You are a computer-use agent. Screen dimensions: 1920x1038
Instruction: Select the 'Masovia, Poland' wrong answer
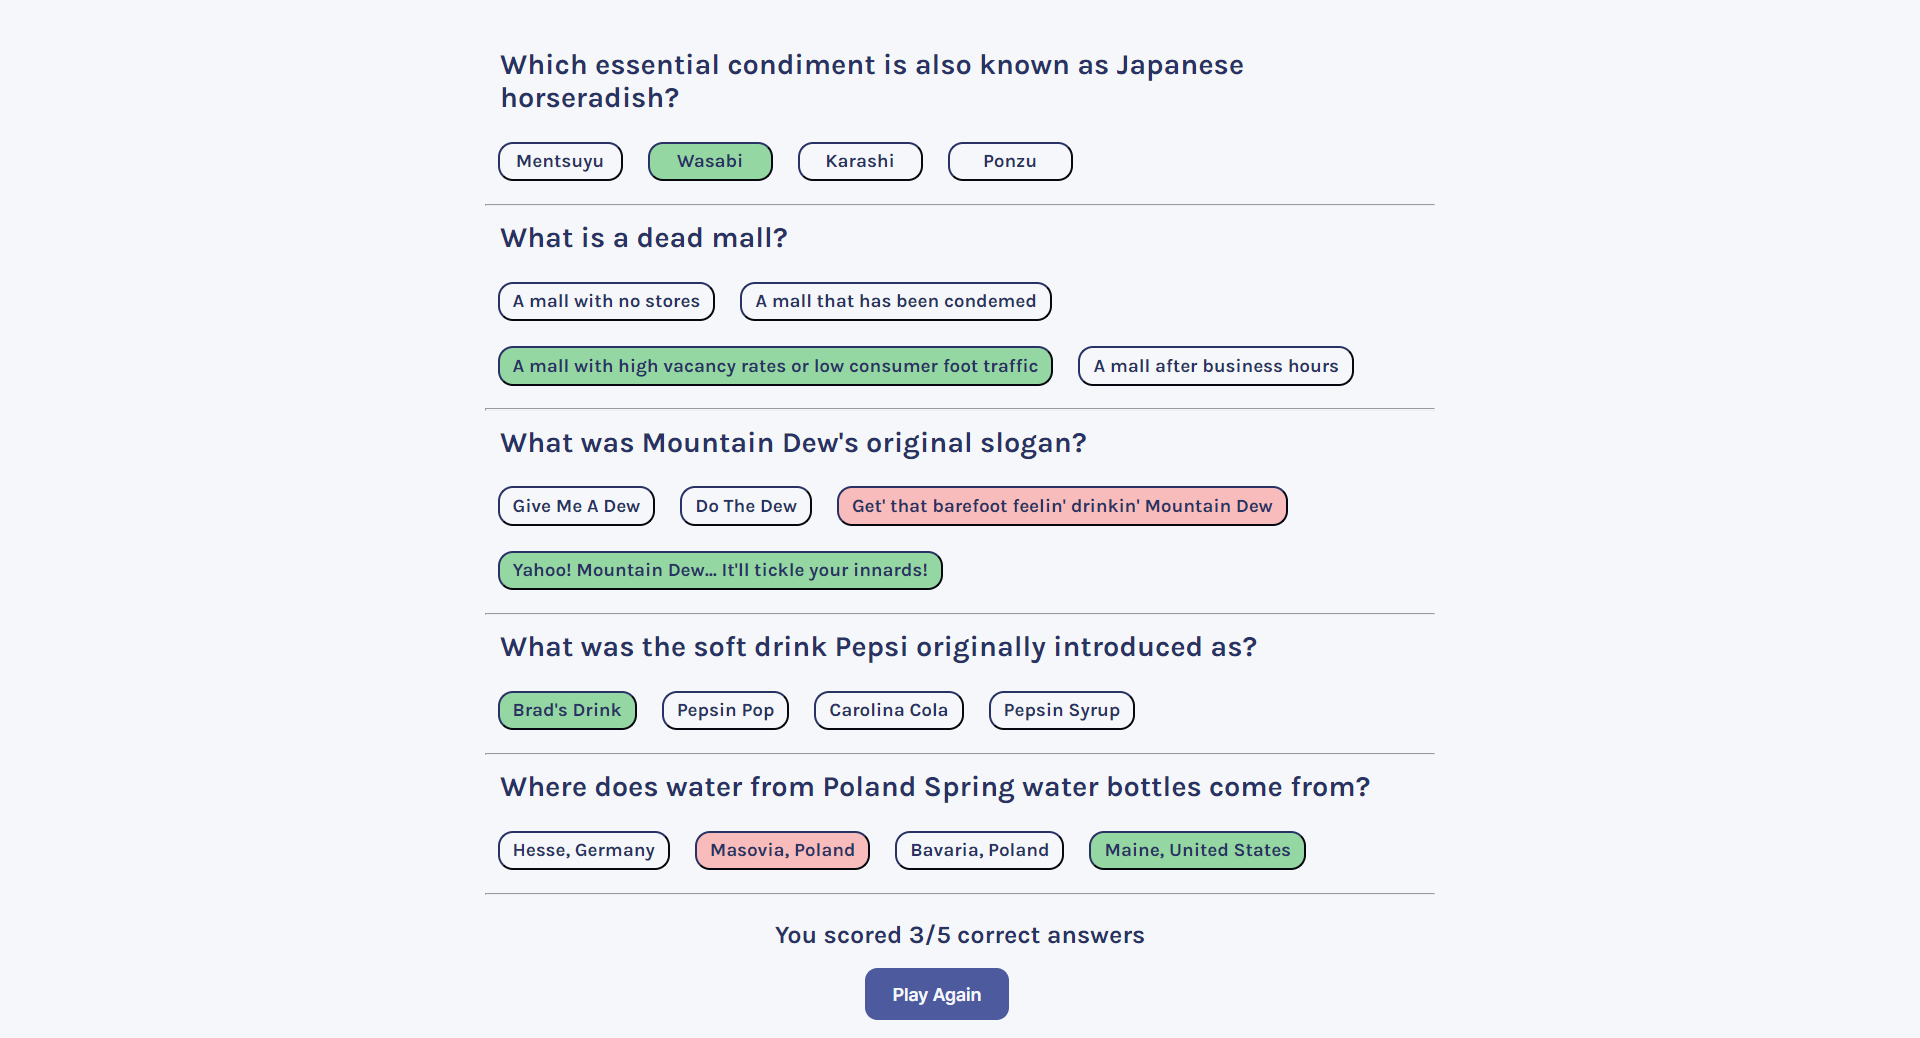click(782, 850)
